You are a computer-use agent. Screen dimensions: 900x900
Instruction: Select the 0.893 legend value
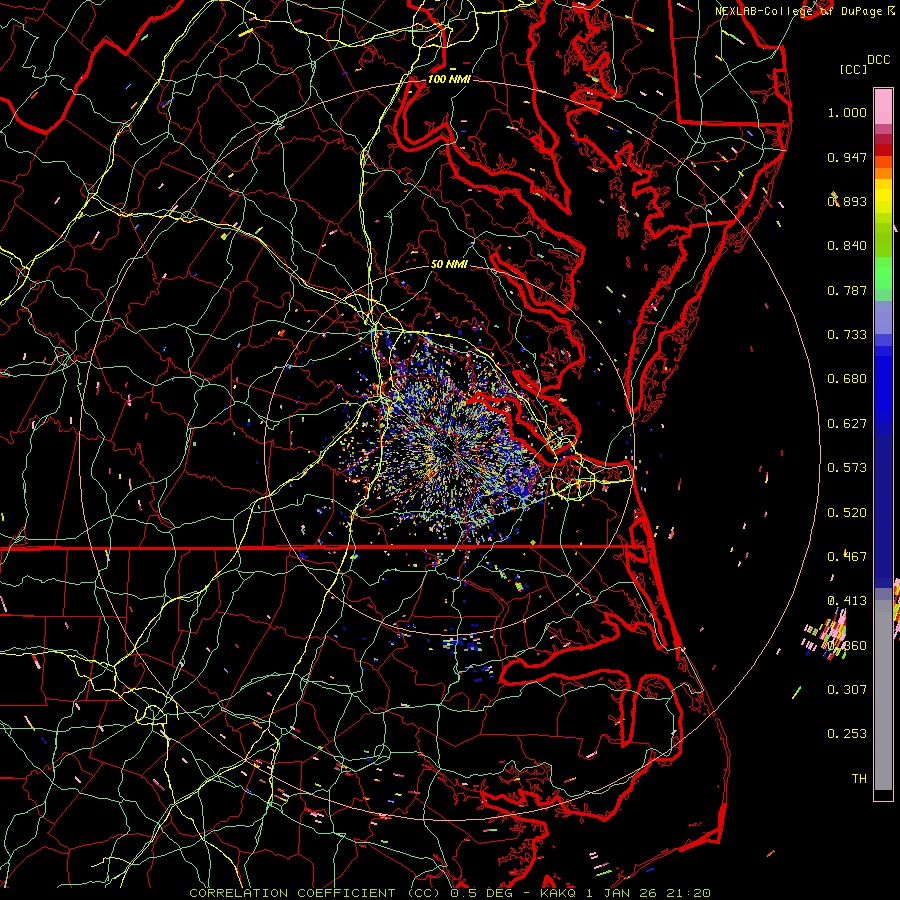coord(847,201)
